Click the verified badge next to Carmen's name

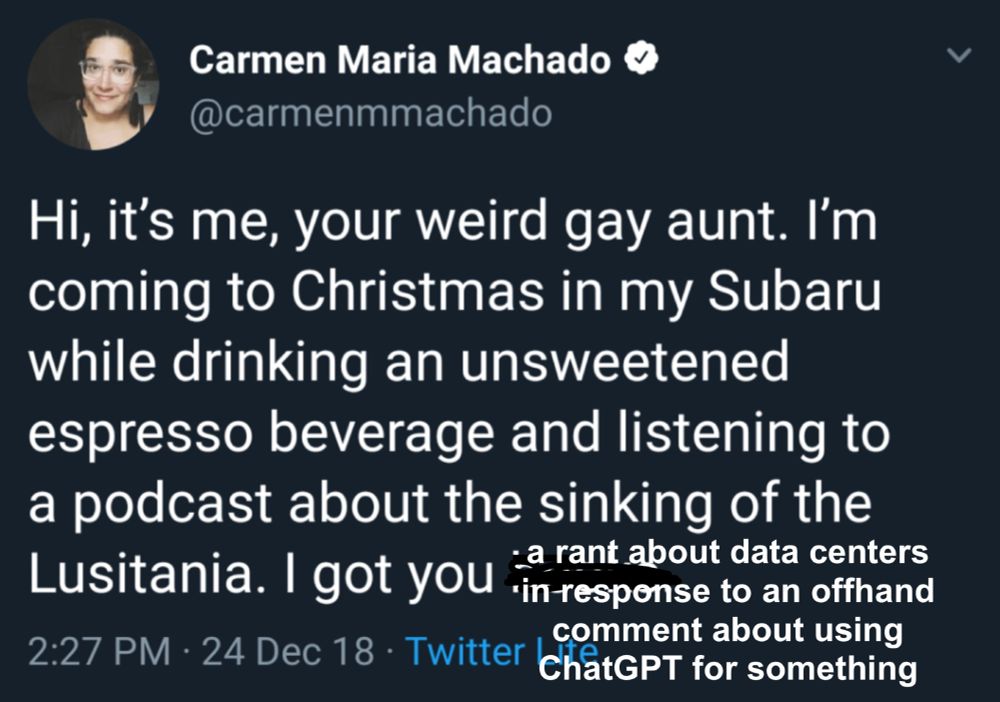pos(641,59)
